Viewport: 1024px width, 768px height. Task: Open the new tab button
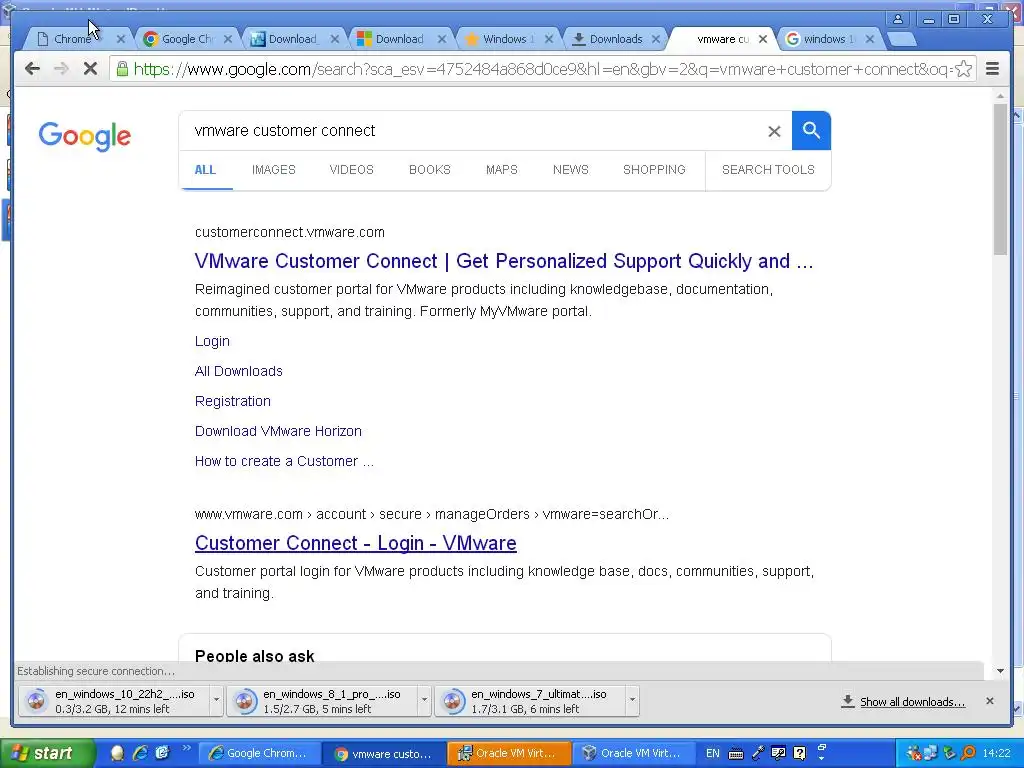(903, 39)
